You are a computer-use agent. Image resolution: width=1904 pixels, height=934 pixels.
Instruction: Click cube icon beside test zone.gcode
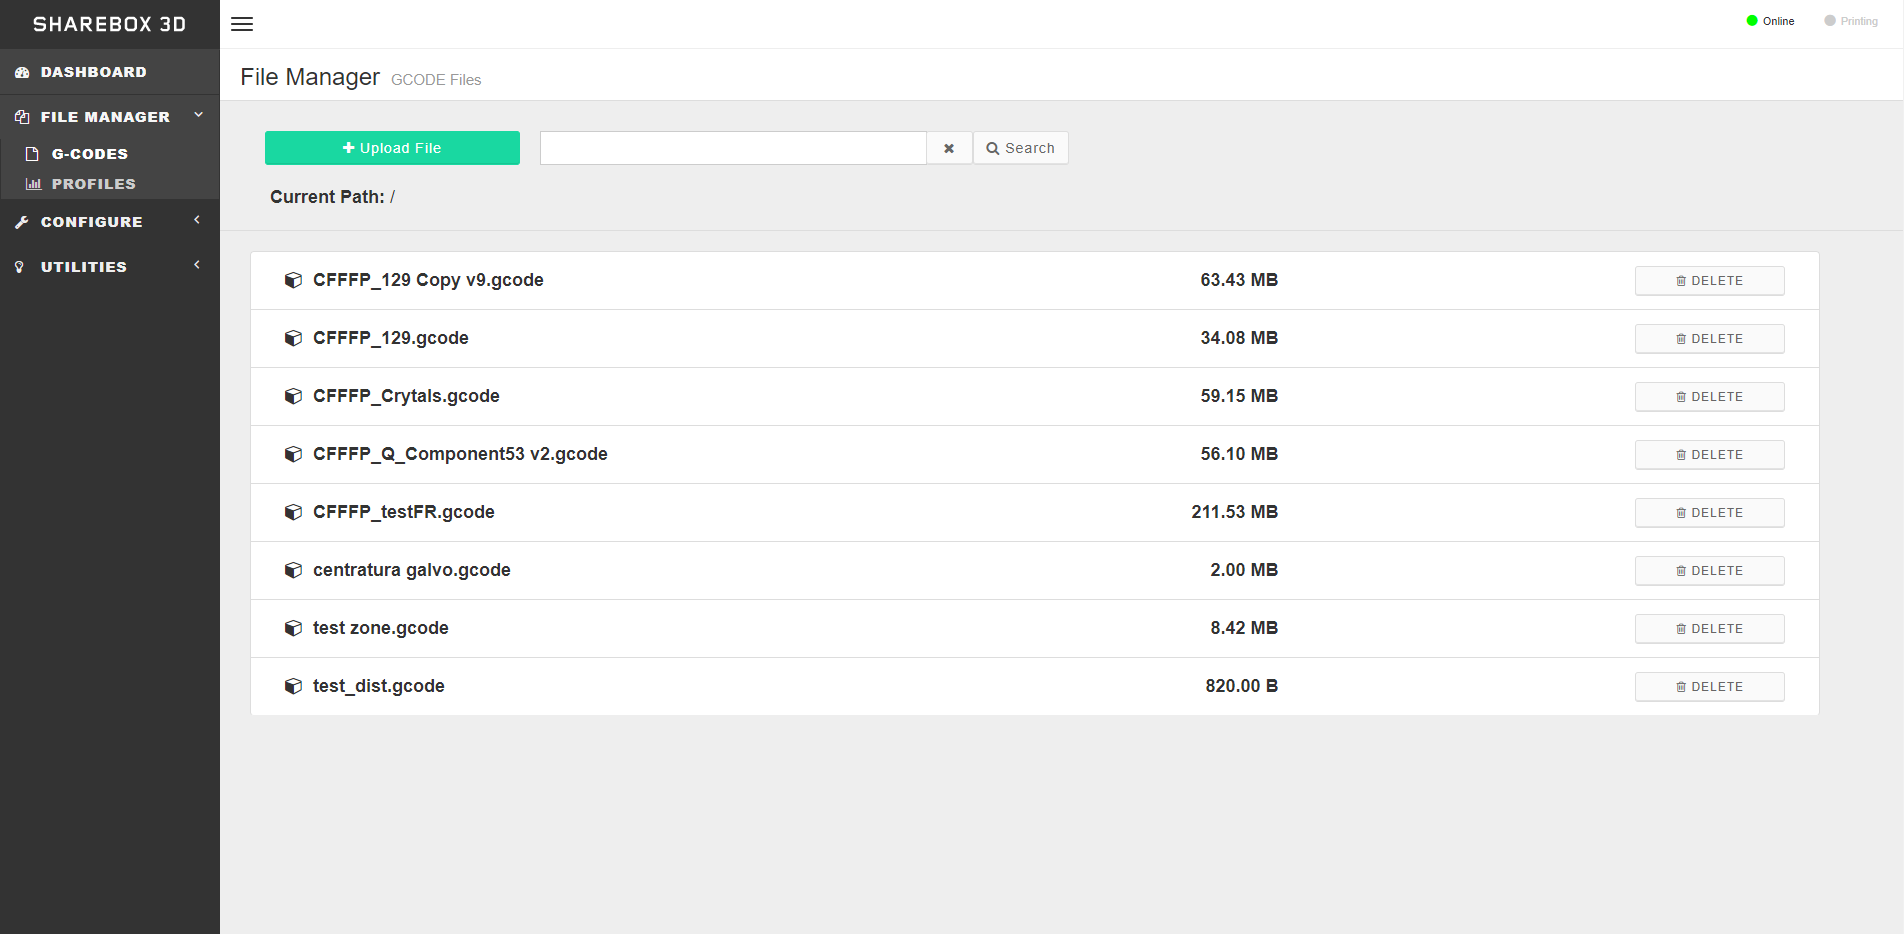click(293, 628)
